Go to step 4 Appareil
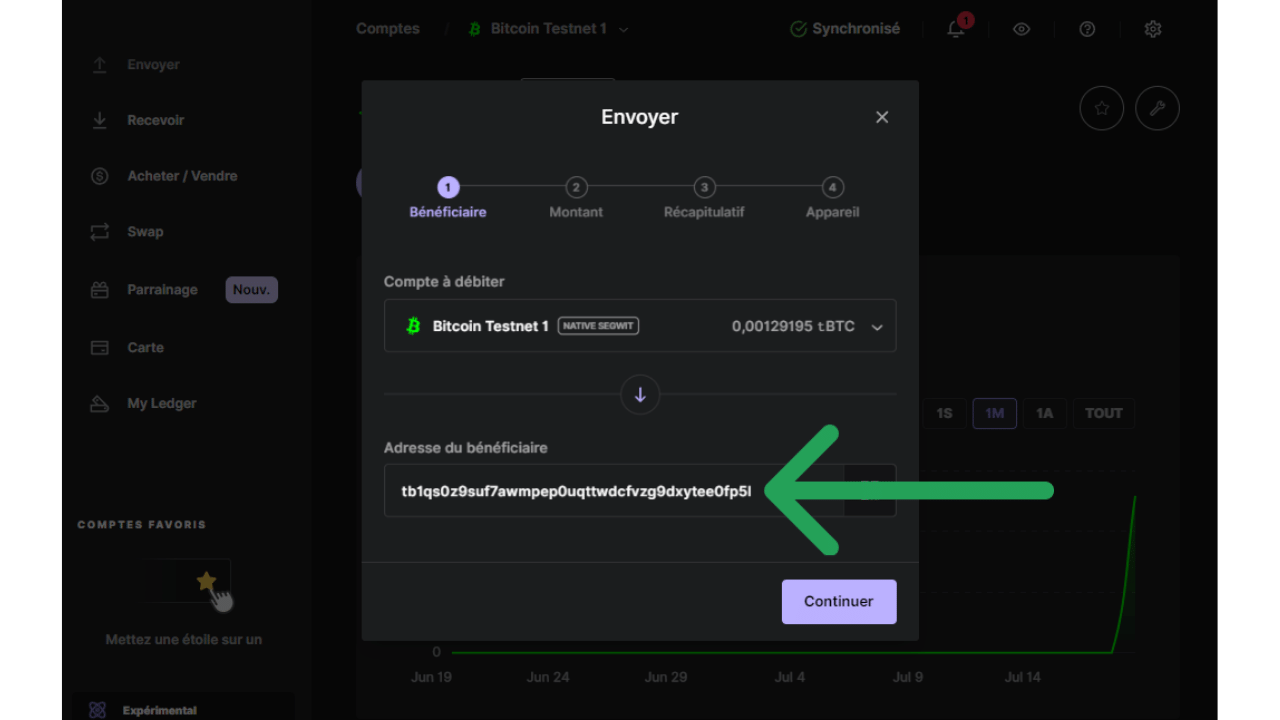Screen dimensions: 1280x720 point(832,198)
